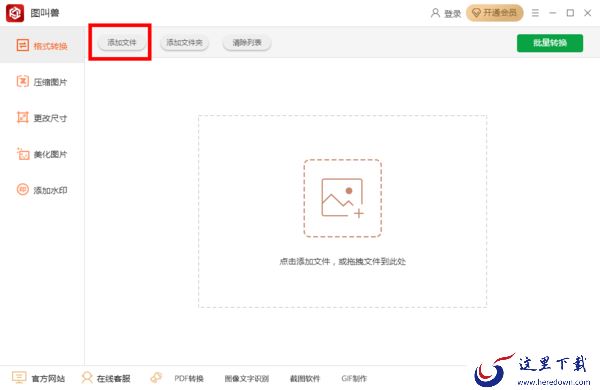Click the monitor icon beside 官方网站

pyautogui.click(x=19, y=378)
